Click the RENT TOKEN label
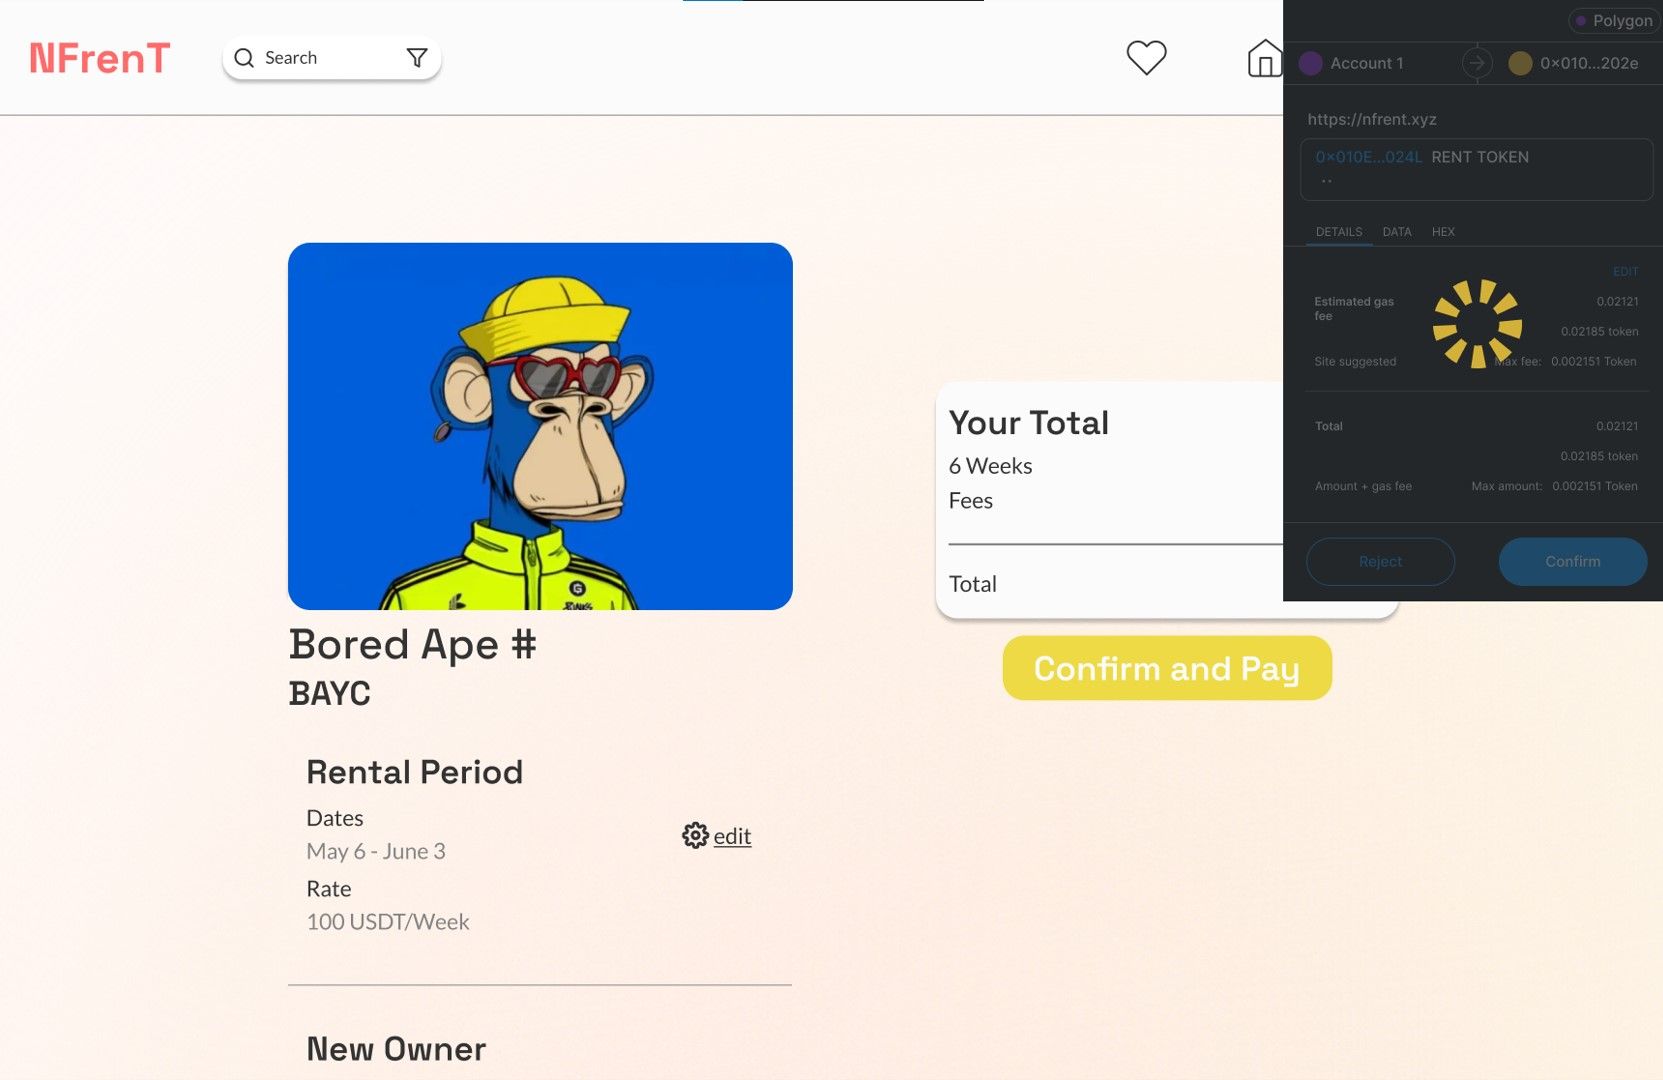This screenshot has height=1080, width=1663. [1480, 157]
